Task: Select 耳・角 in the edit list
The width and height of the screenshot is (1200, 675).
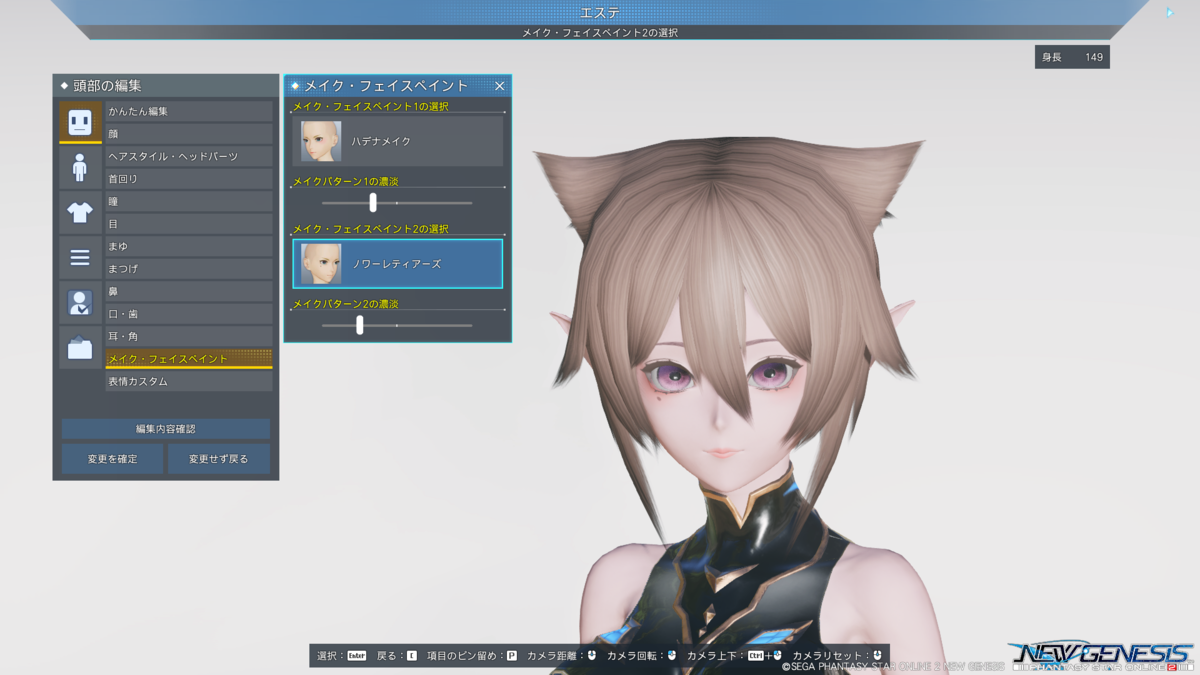Action: (x=189, y=336)
